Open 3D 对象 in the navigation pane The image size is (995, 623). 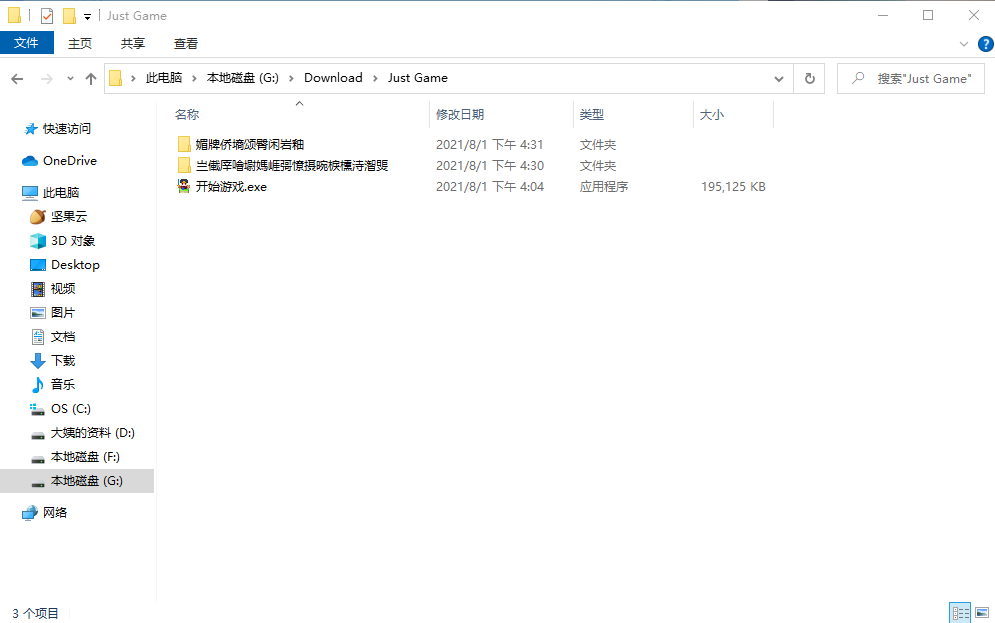73,240
